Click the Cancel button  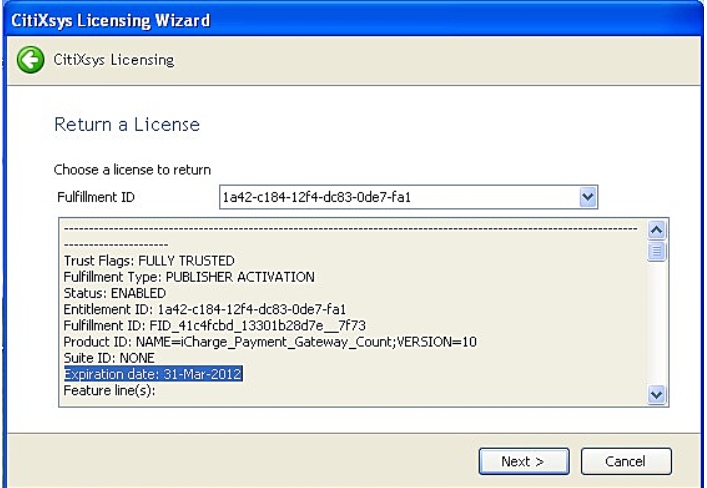click(x=626, y=461)
